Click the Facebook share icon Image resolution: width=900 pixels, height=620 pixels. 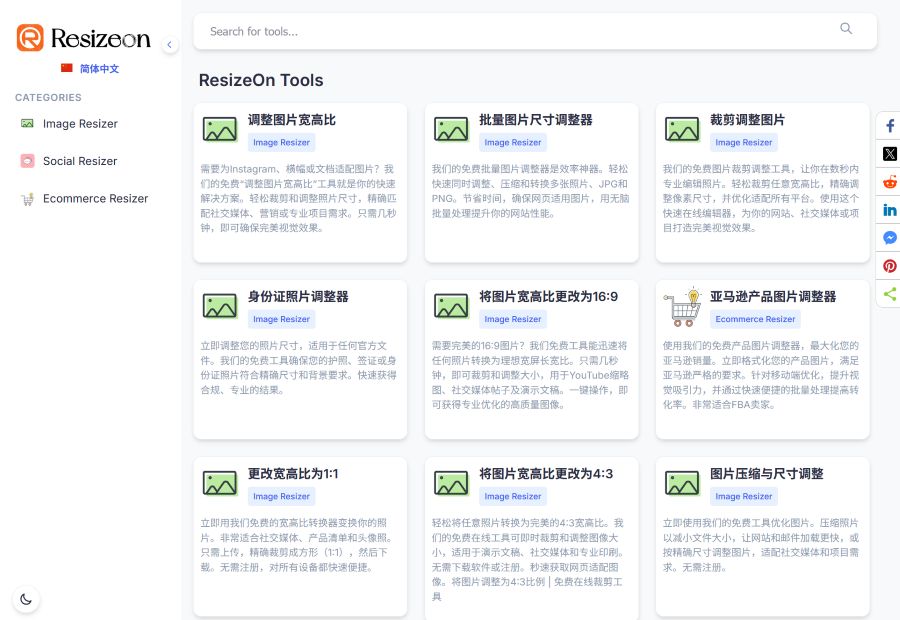pos(889,126)
